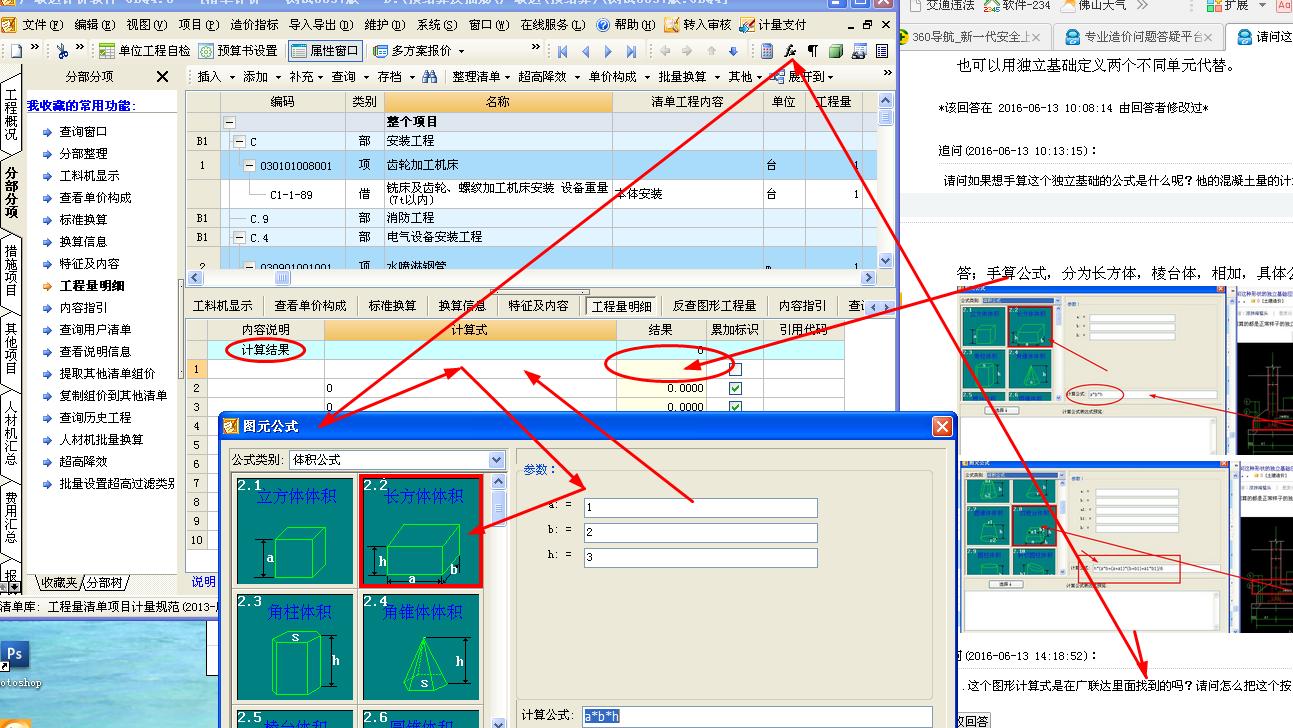Click the list view icon at toolbar end
The image size is (1293, 728).
[883, 51]
